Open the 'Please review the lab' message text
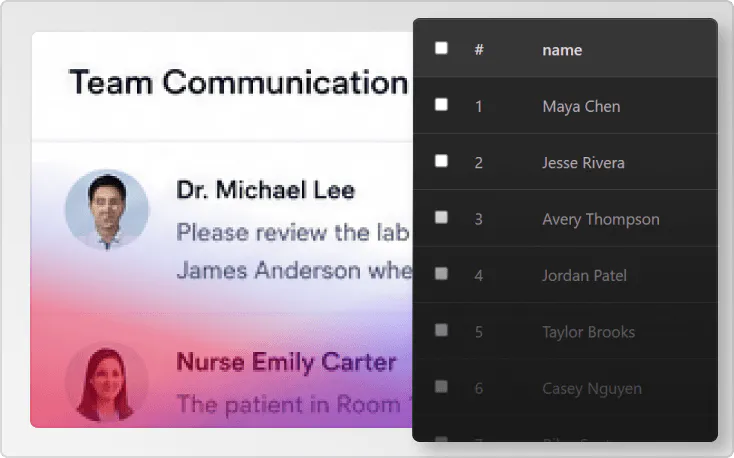734x458 pixels. coord(294,232)
